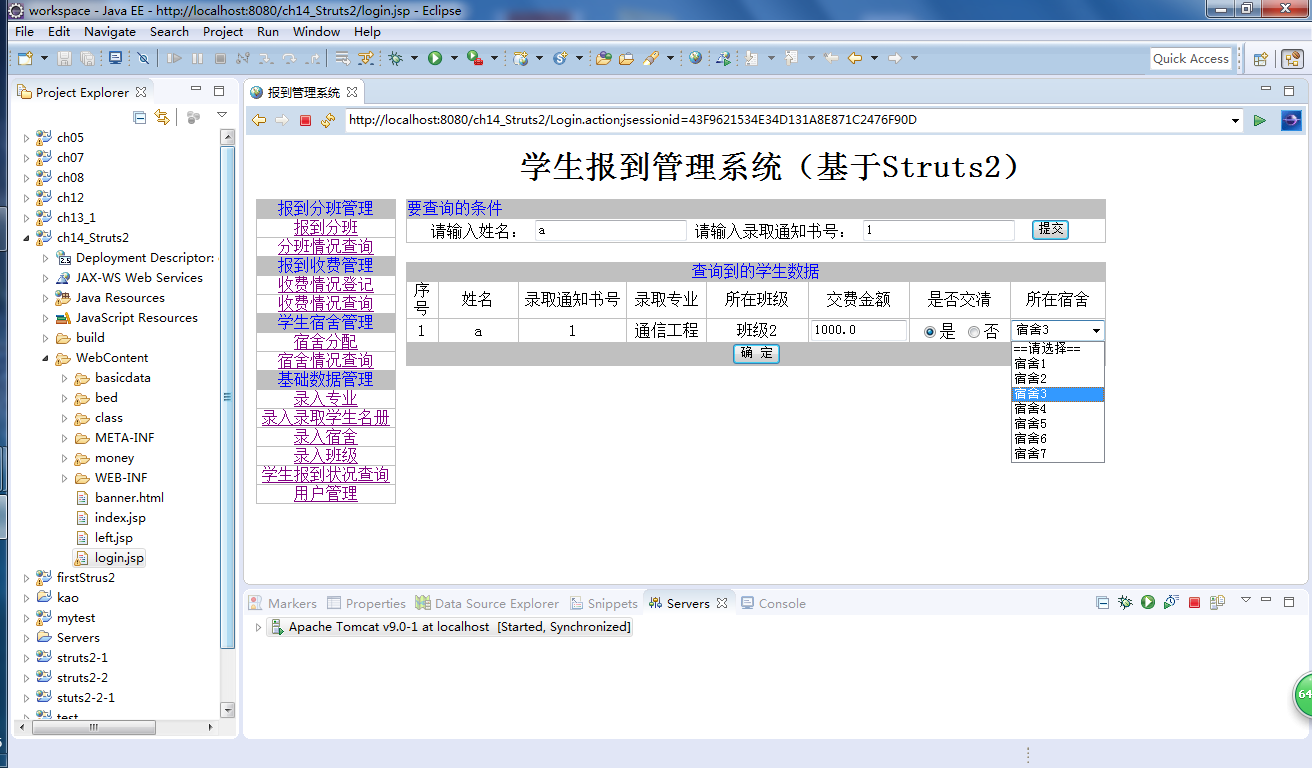Open the 收费情况登记 link
Image resolution: width=1312 pixels, height=768 pixels.
[325, 284]
